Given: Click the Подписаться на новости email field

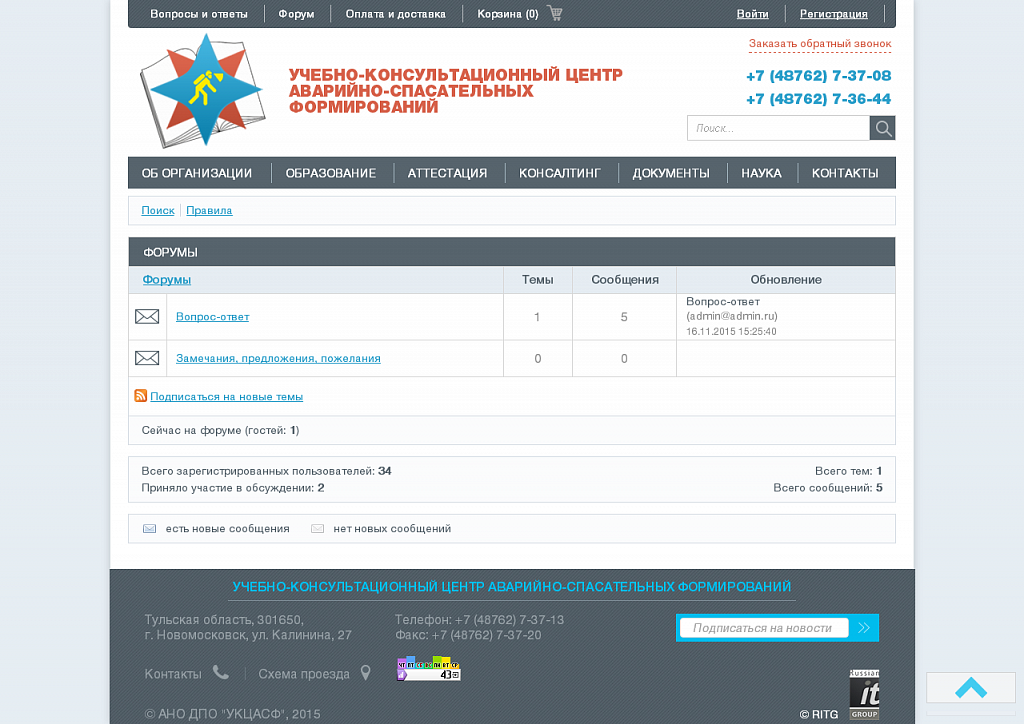Looking at the screenshot, I should tap(763, 628).
